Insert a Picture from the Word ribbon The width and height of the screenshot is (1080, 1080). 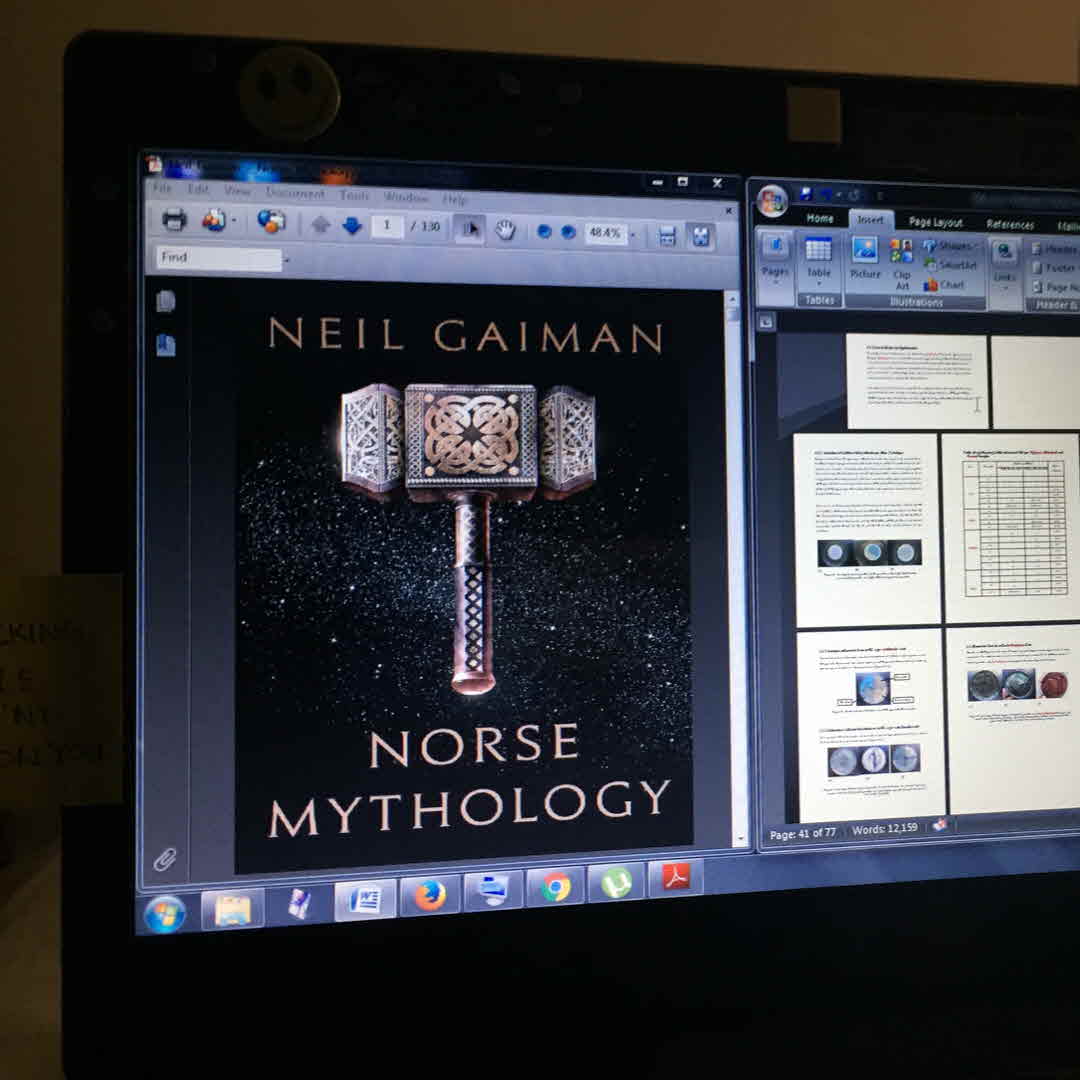click(x=865, y=258)
